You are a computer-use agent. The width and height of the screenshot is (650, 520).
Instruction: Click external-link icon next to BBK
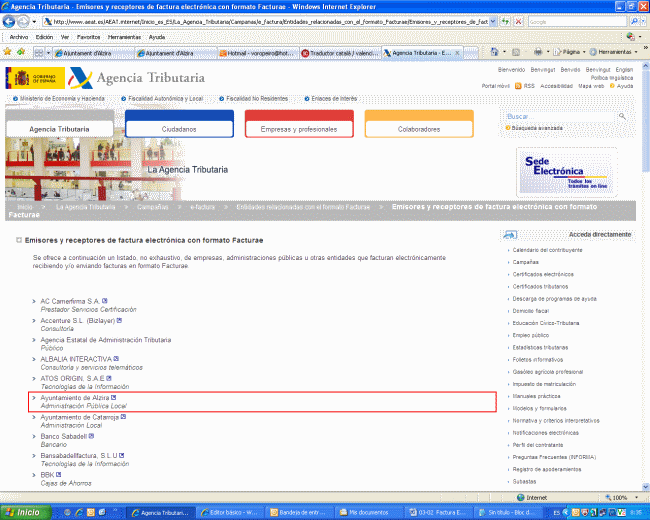point(58,474)
